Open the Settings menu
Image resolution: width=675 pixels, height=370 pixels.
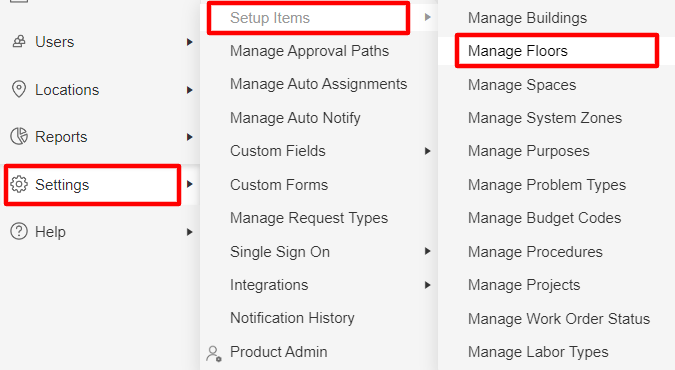[62, 185]
